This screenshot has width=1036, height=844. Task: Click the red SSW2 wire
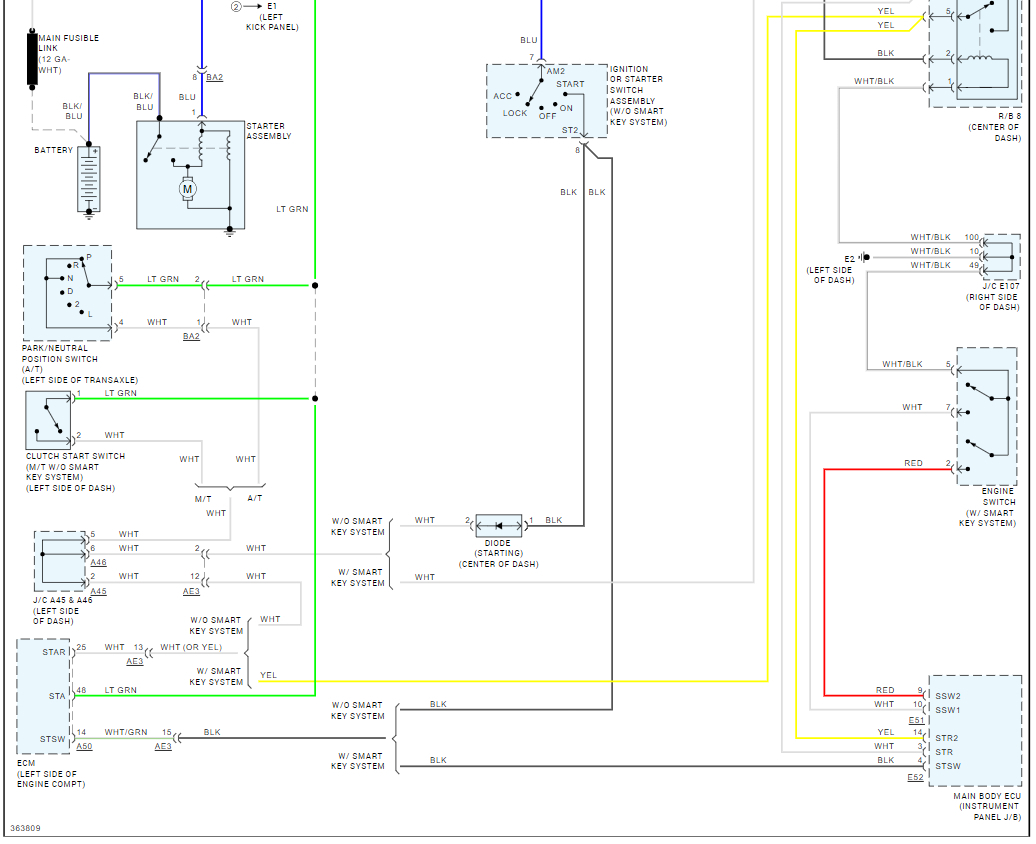(x=825, y=582)
